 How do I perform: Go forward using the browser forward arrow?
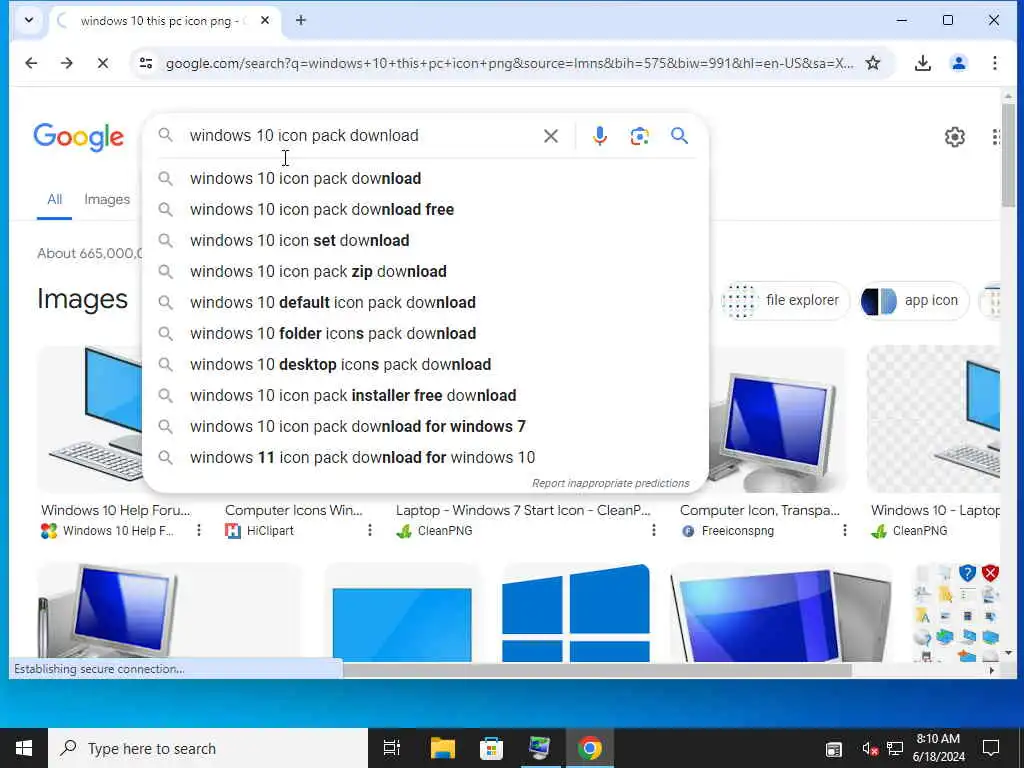(x=67, y=63)
